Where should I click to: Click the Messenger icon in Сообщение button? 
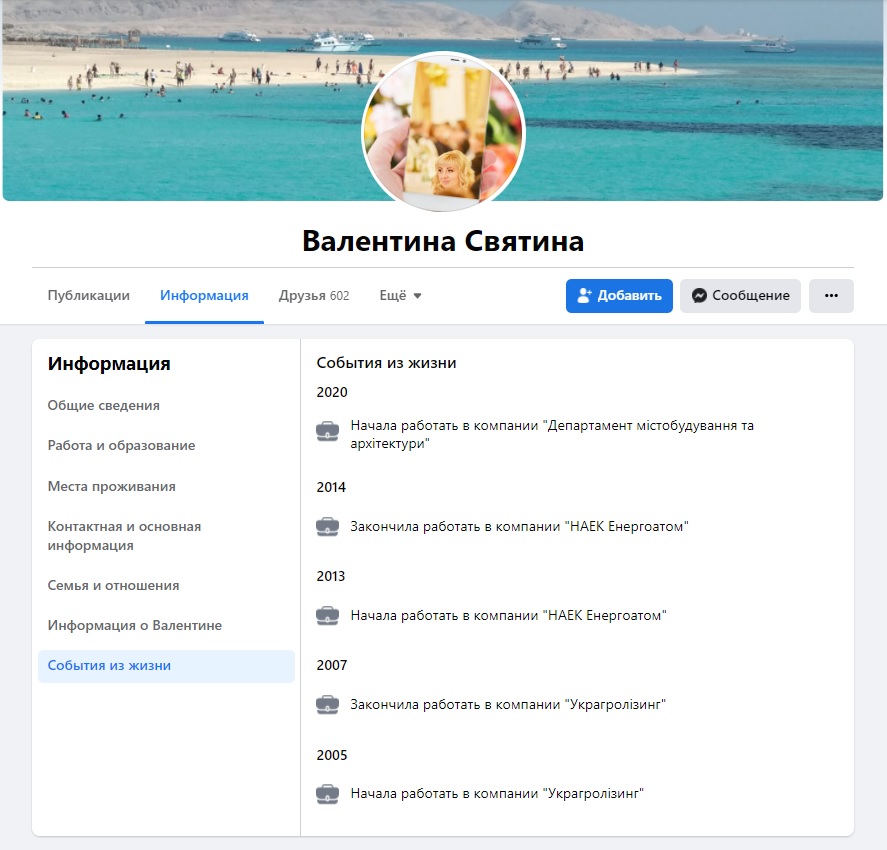coord(699,296)
